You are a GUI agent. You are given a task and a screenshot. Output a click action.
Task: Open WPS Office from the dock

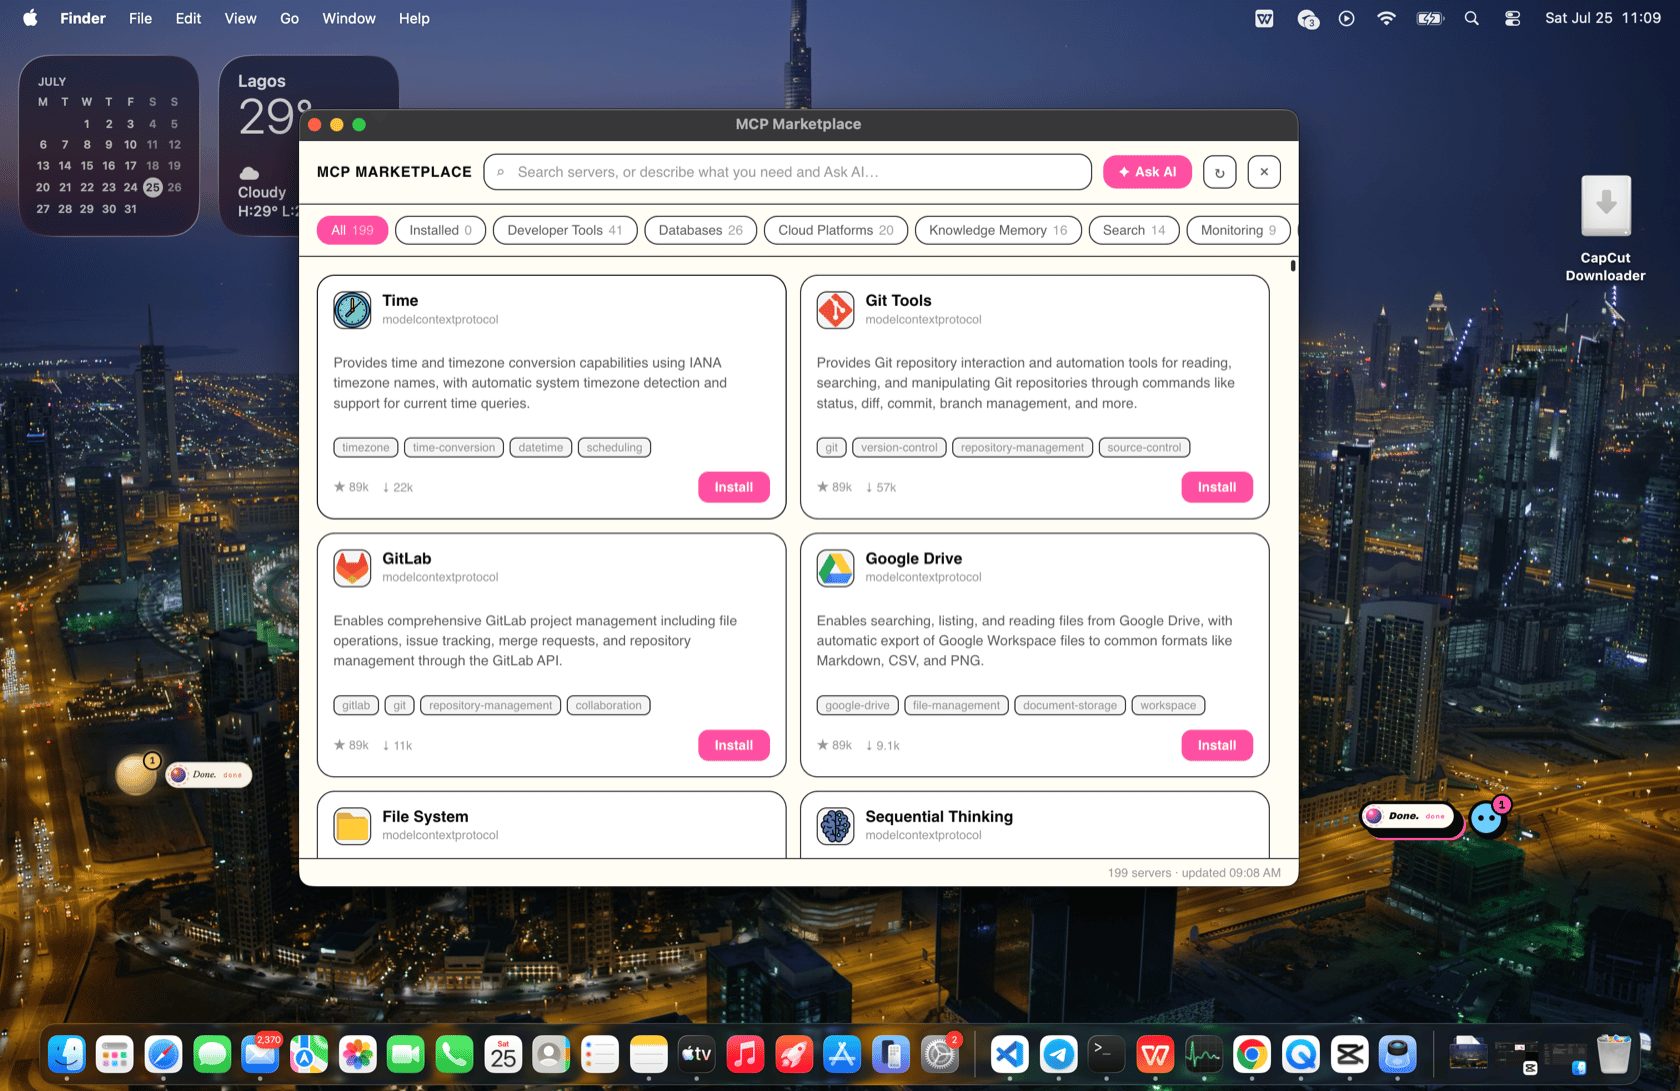pyautogui.click(x=1155, y=1054)
